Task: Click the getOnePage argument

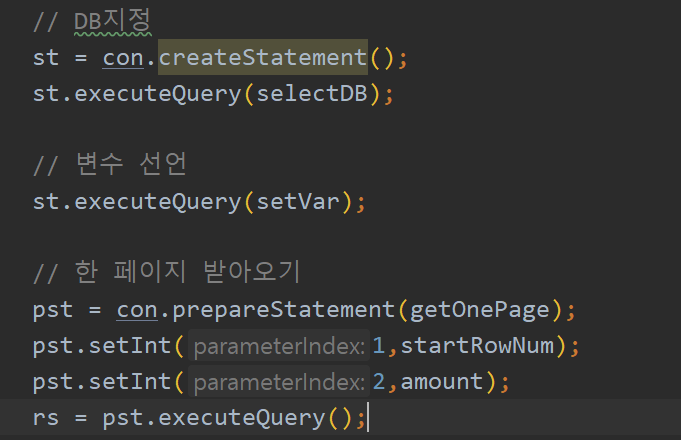Action: click(x=479, y=311)
